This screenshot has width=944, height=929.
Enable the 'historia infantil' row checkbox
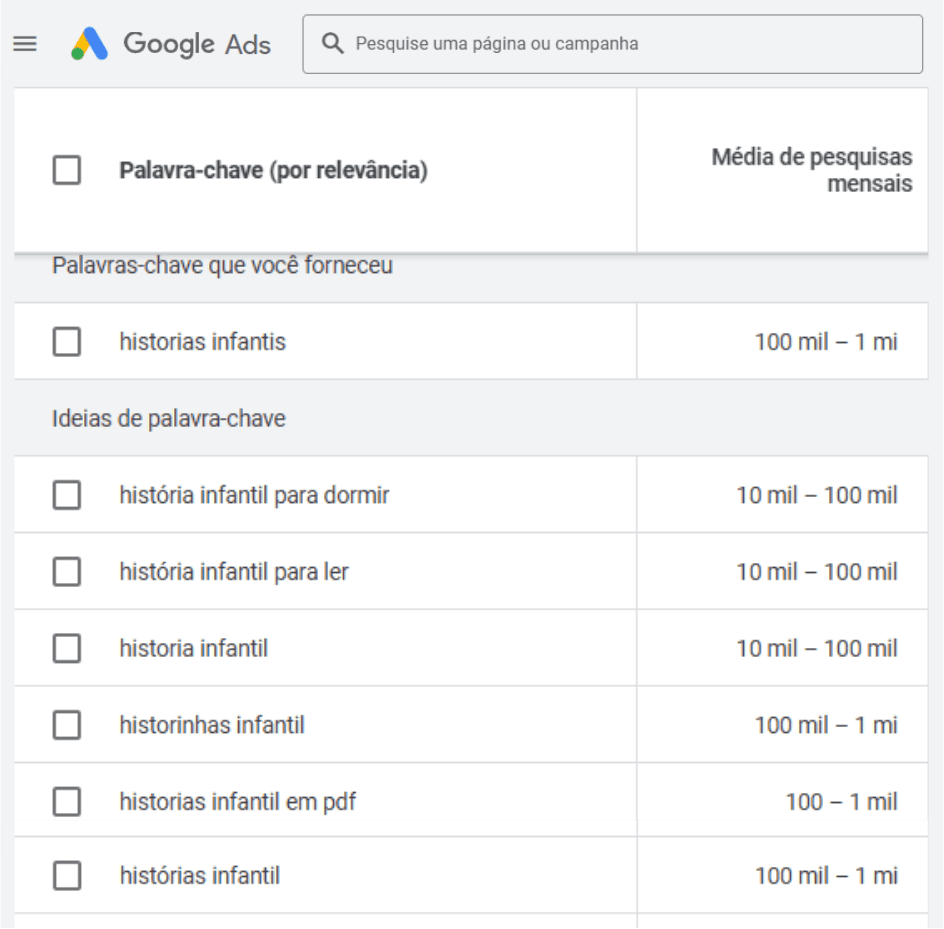pyautogui.click(x=67, y=649)
